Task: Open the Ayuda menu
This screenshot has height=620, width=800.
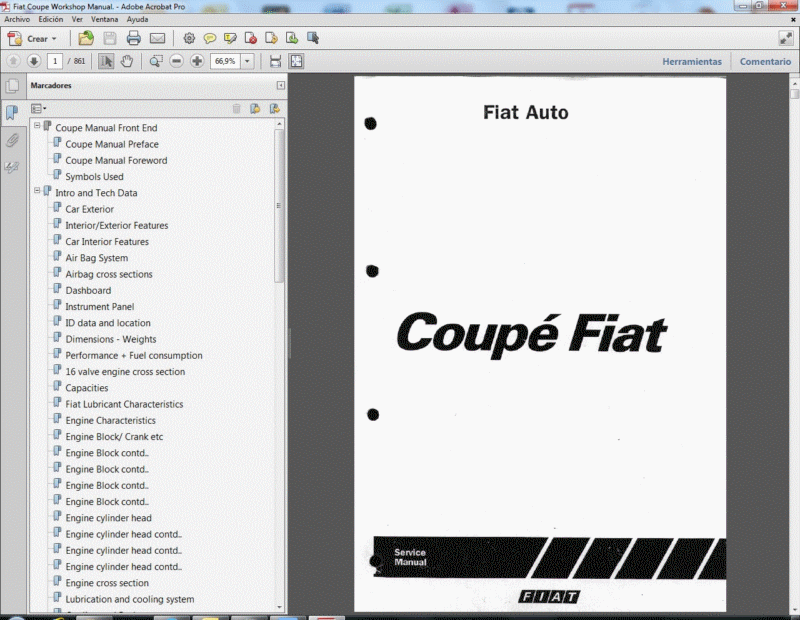Action: click(x=137, y=19)
